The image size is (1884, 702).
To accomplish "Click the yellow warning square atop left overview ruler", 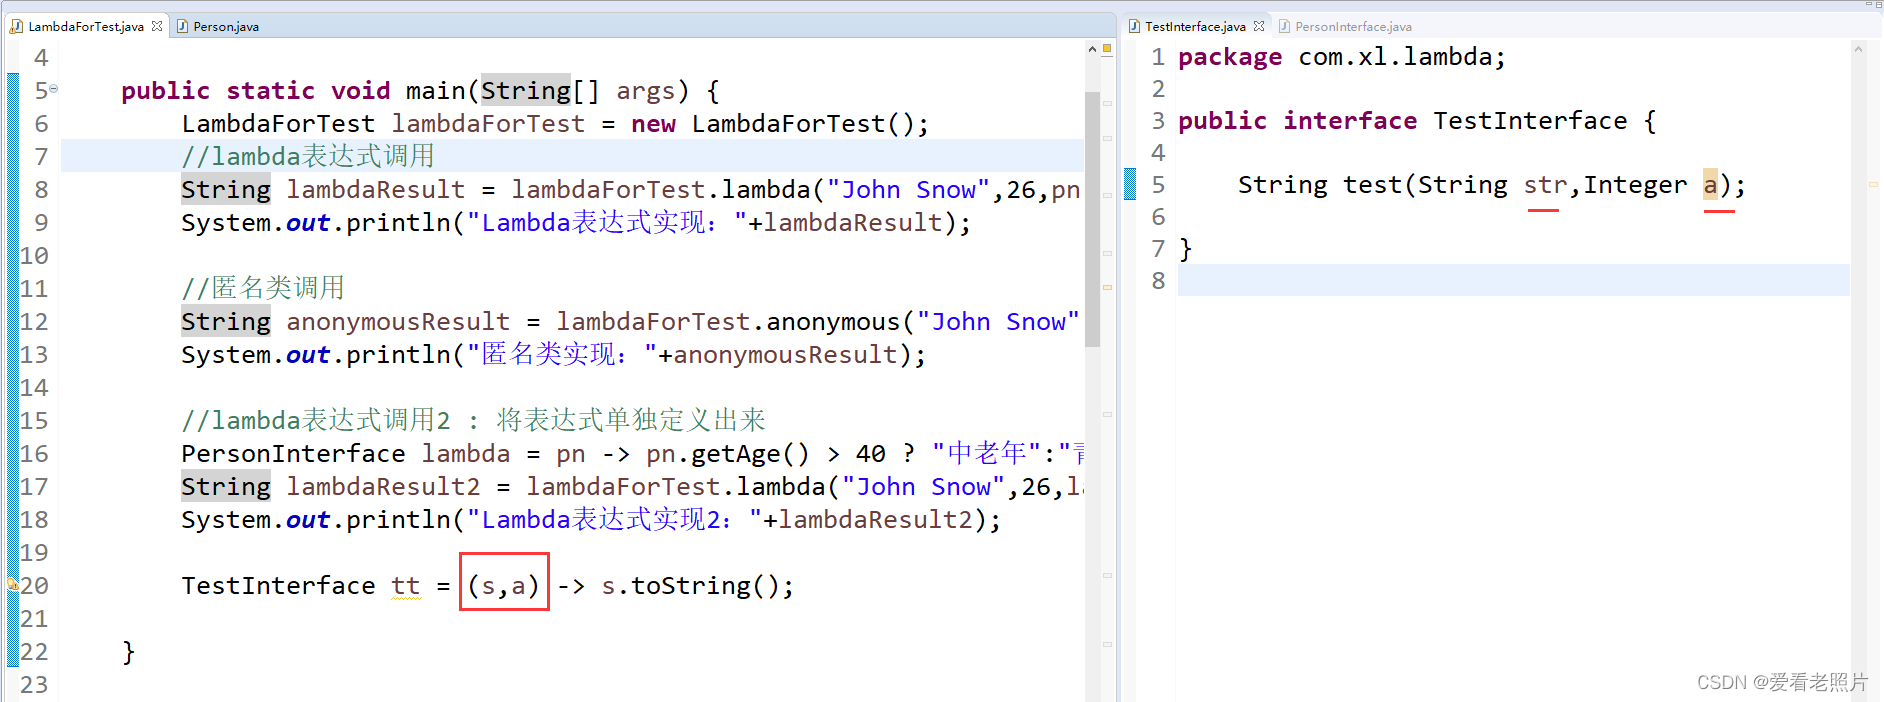I will pyautogui.click(x=1107, y=49).
